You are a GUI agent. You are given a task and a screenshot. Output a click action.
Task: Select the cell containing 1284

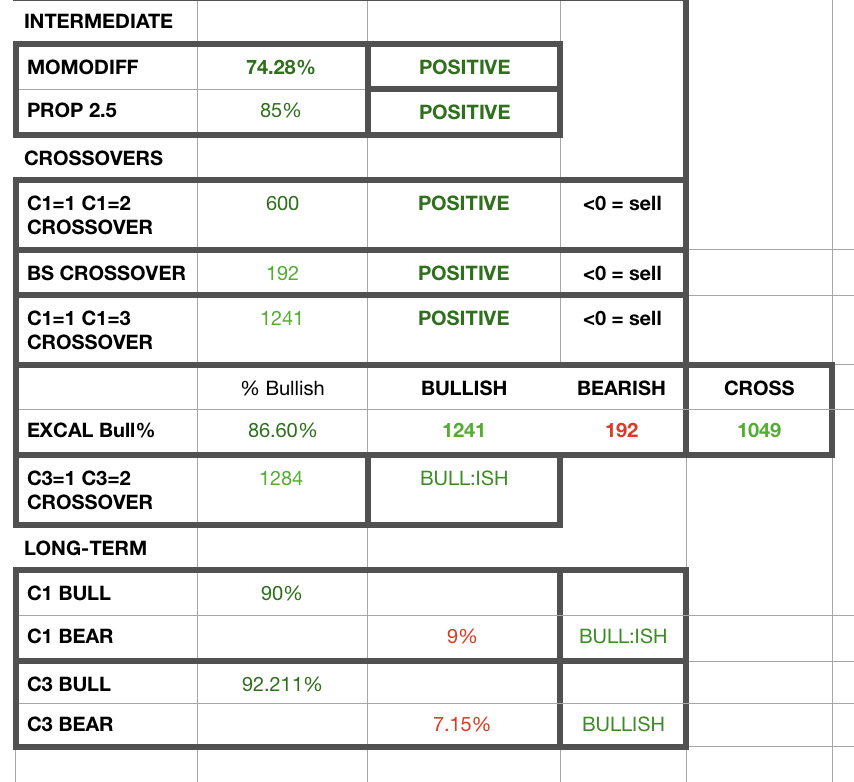coord(282,478)
